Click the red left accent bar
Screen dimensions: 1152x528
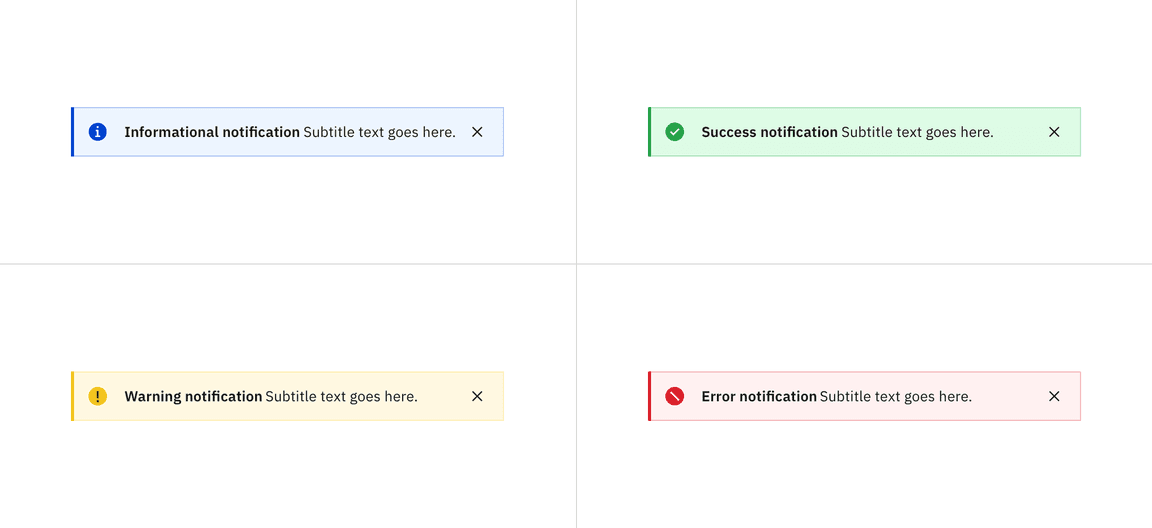coord(650,396)
